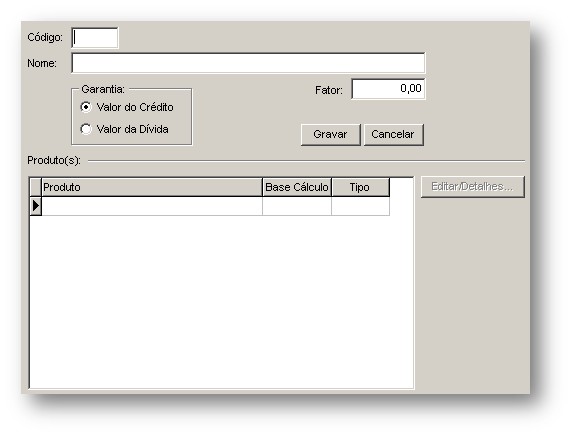Click the Fator label text
Viewport: 572px width, 436px height.
pyautogui.click(x=329, y=90)
